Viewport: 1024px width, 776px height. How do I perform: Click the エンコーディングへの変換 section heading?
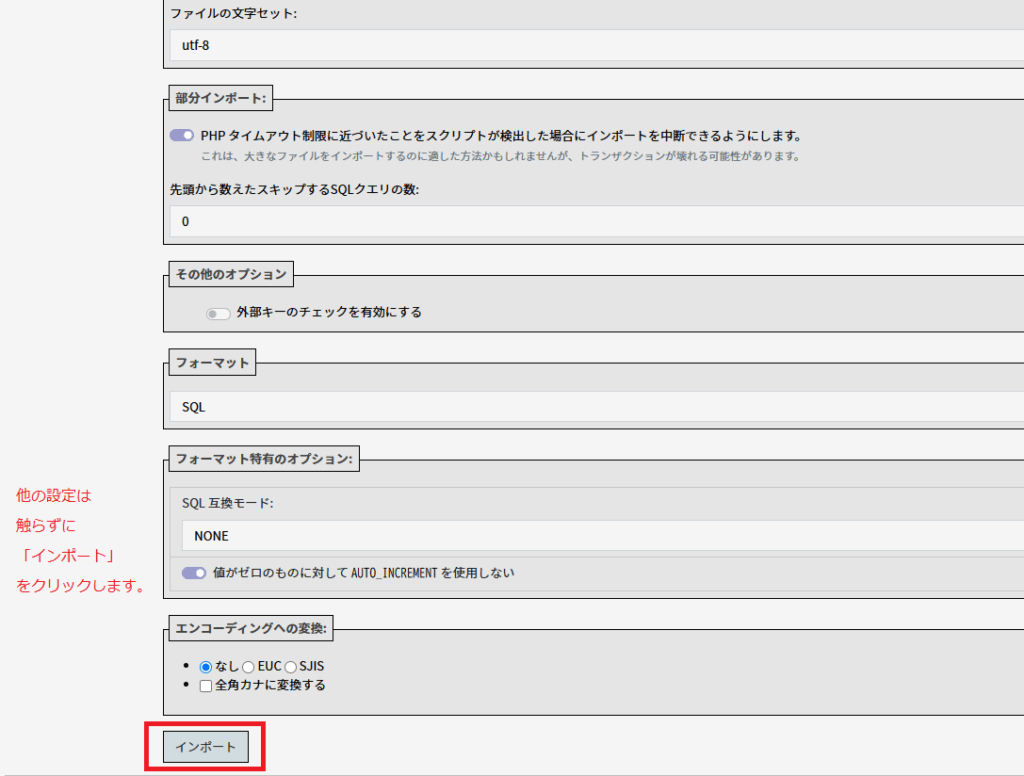pyautogui.click(x=252, y=629)
